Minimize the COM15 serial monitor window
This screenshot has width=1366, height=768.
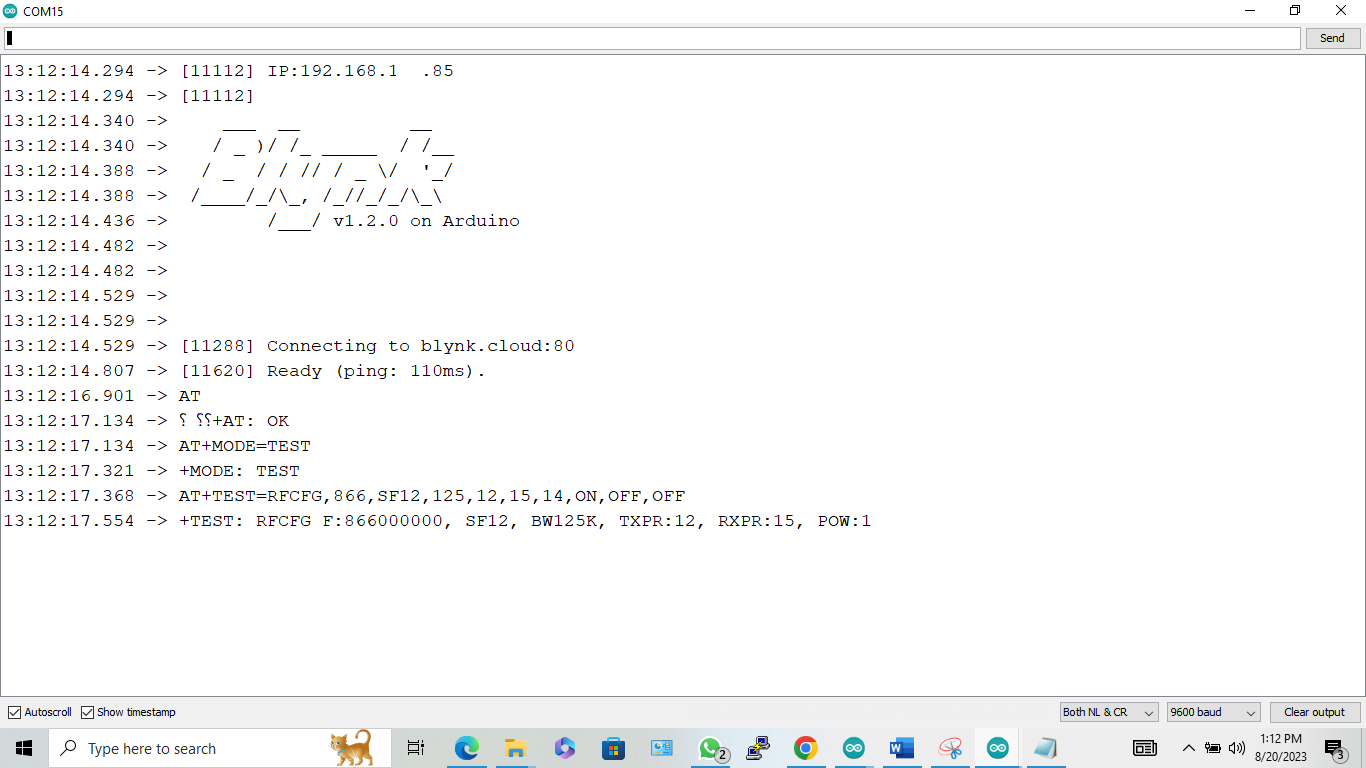coord(1250,10)
